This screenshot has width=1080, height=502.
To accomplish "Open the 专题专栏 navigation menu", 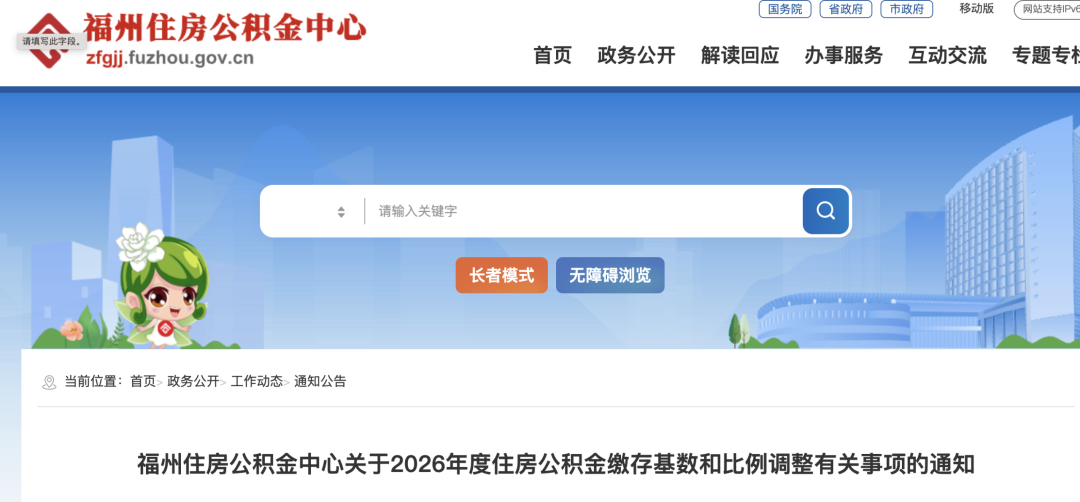I will click(1046, 55).
